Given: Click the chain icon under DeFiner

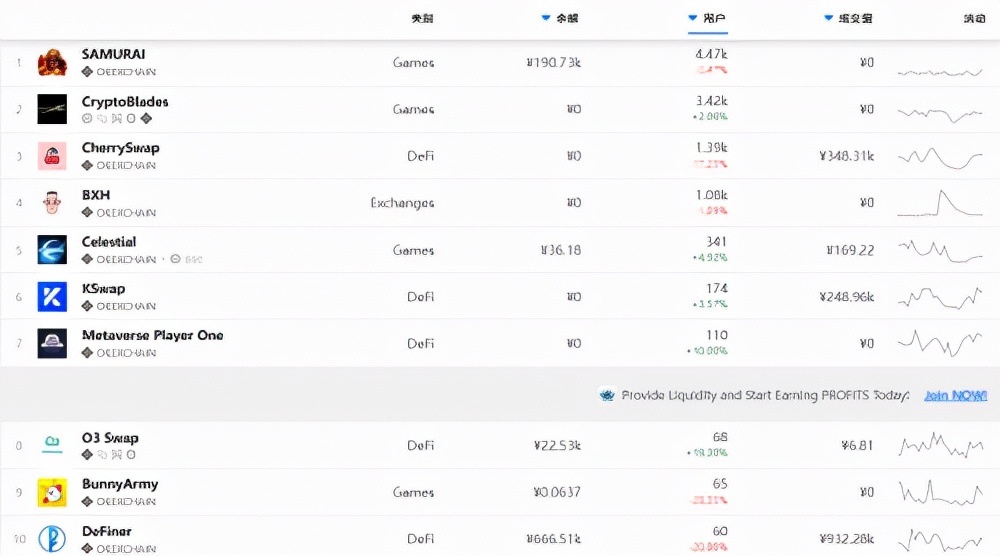Looking at the screenshot, I should click(87, 548).
